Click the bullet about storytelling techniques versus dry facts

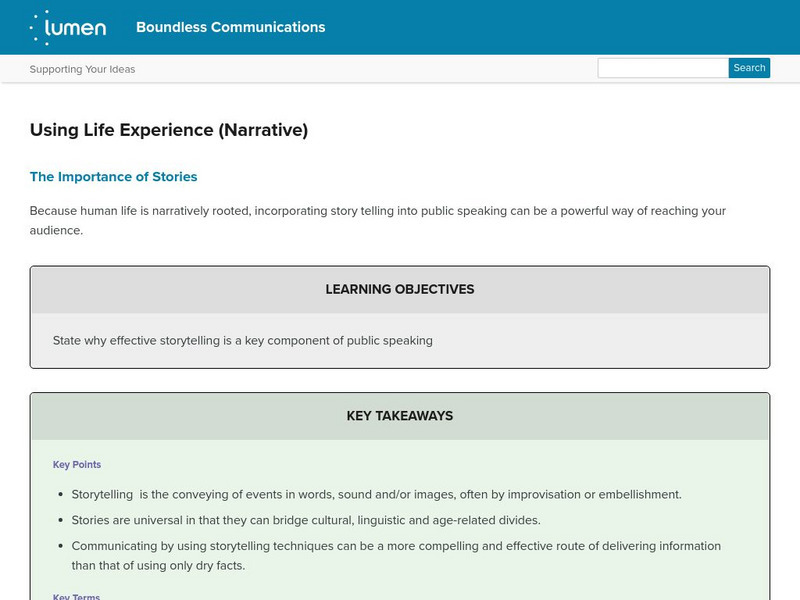click(396, 555)
